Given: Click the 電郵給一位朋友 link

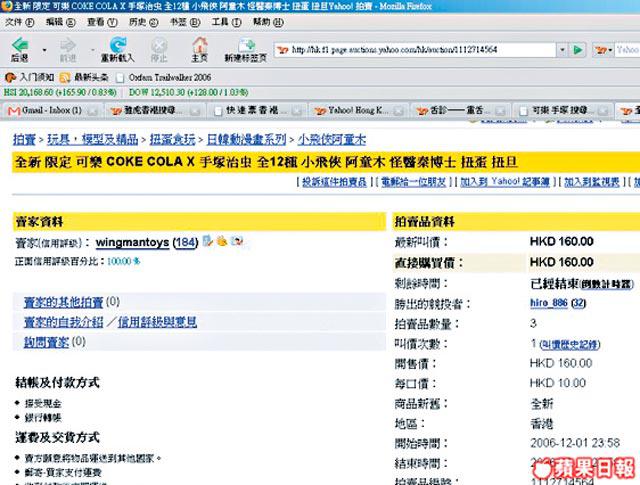Looking at the screenshot, I should [413, 182].
